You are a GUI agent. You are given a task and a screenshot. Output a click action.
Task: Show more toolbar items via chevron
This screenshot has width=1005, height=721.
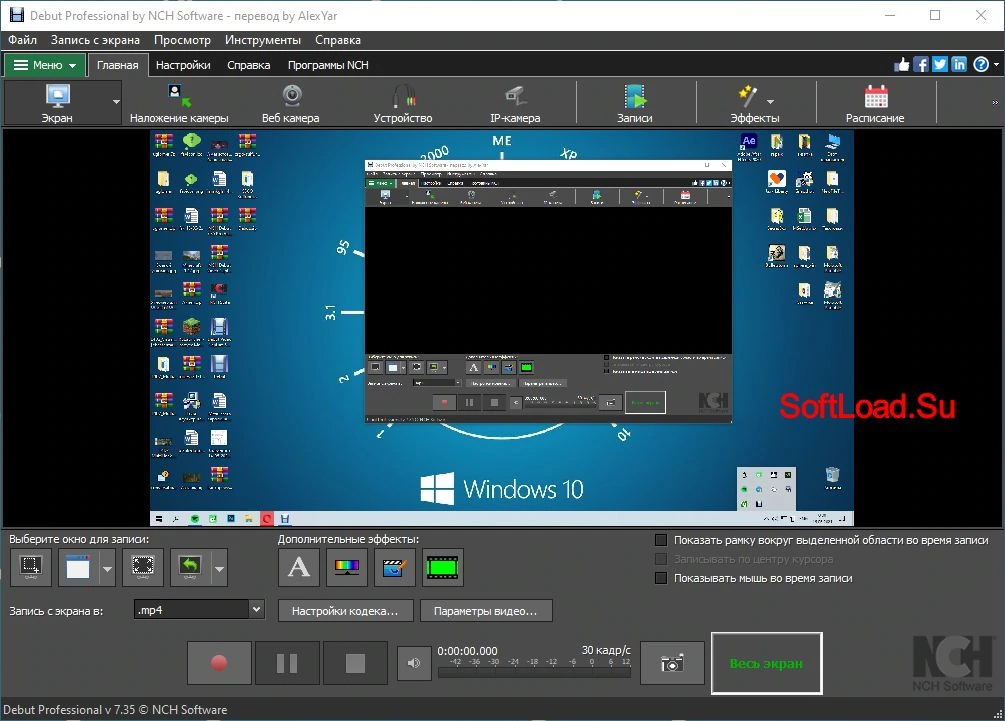(995, 103)
